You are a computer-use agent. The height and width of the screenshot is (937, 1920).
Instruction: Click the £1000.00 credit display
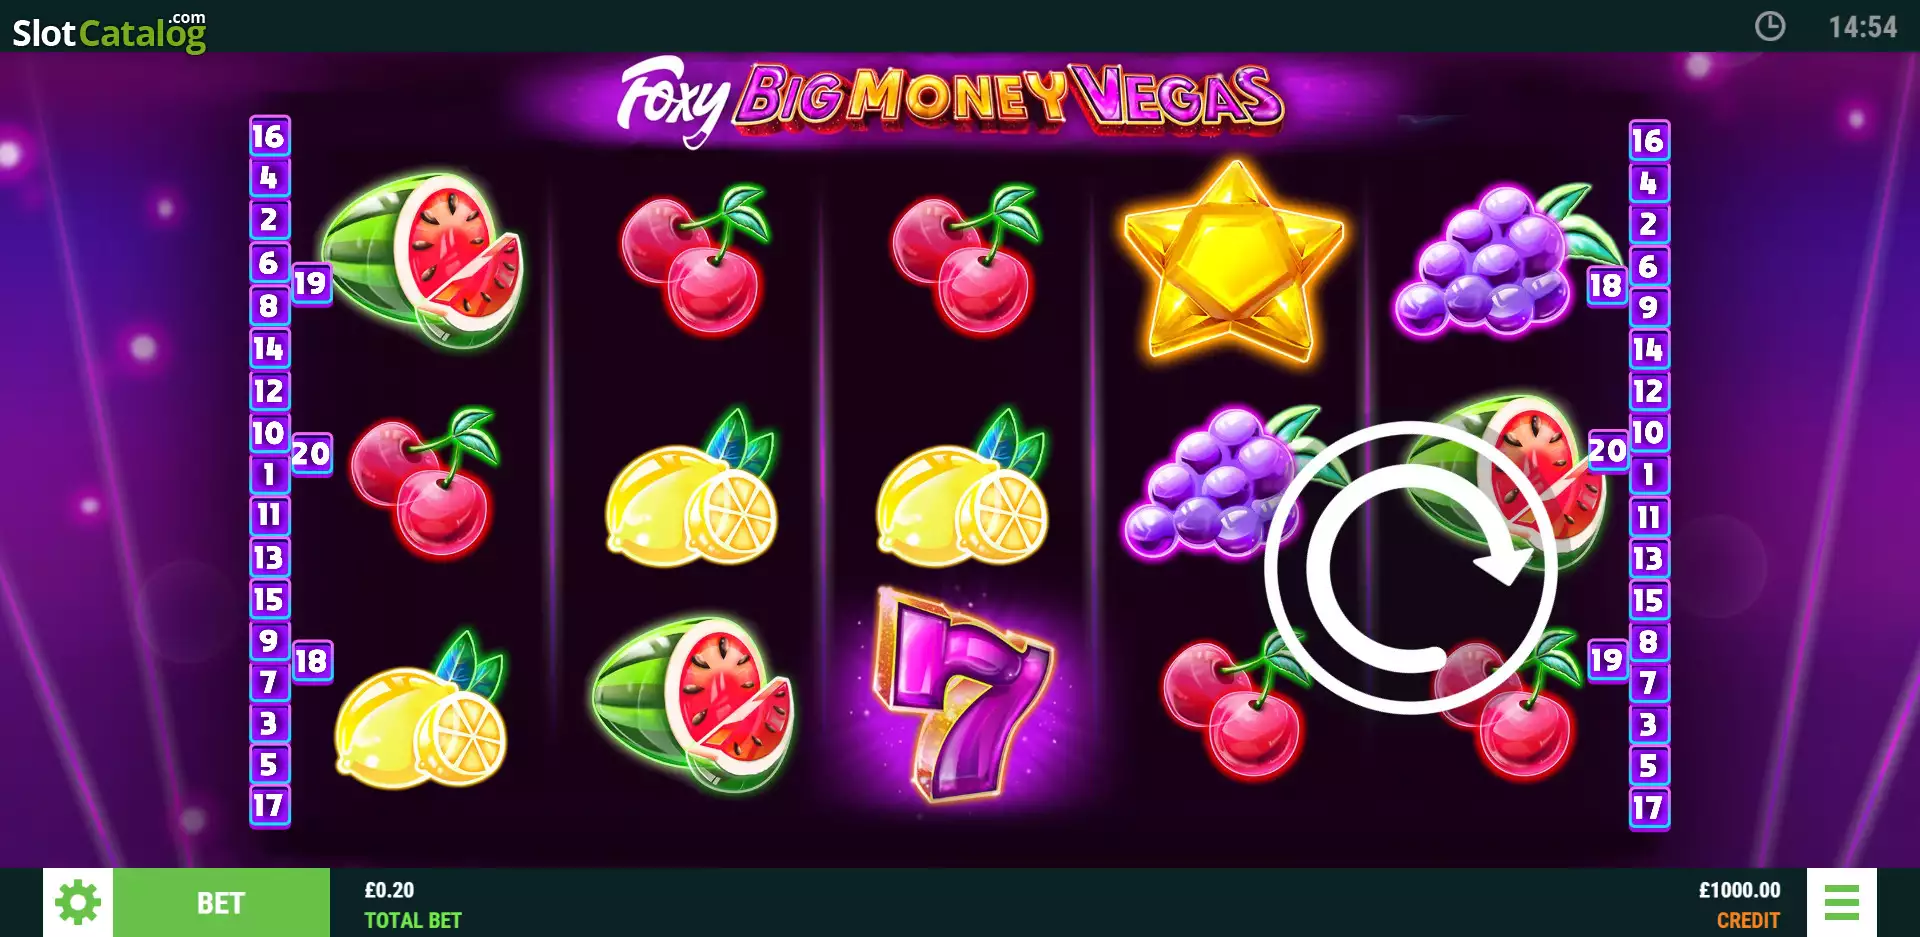pos(1739,890)
